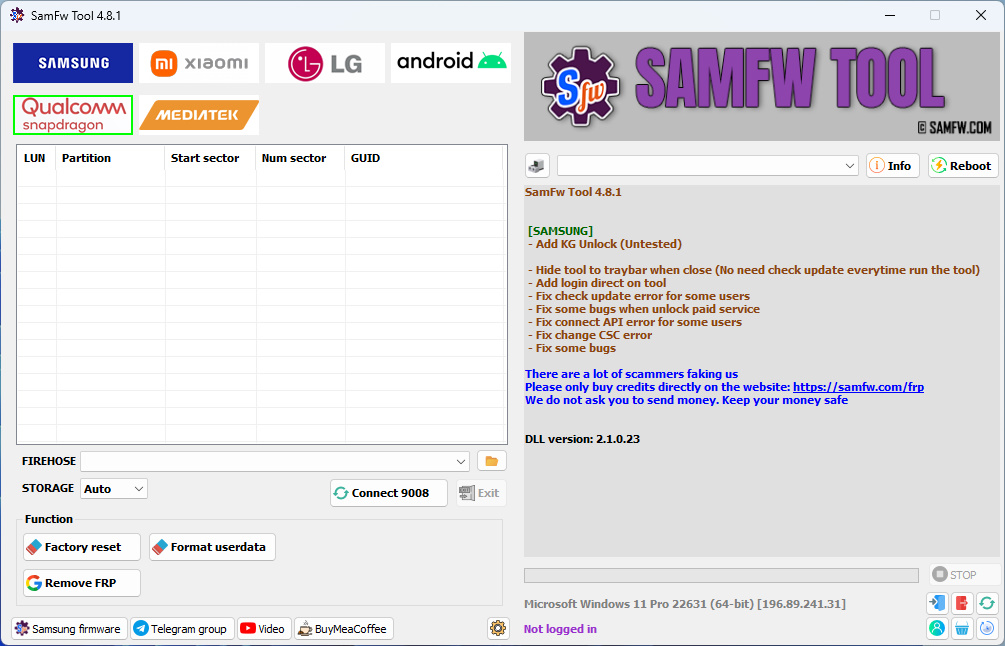The height and width of the screenshot is (646, 1005).
Task: Click the device manager icon button
Action: click(x=537, y=165)
